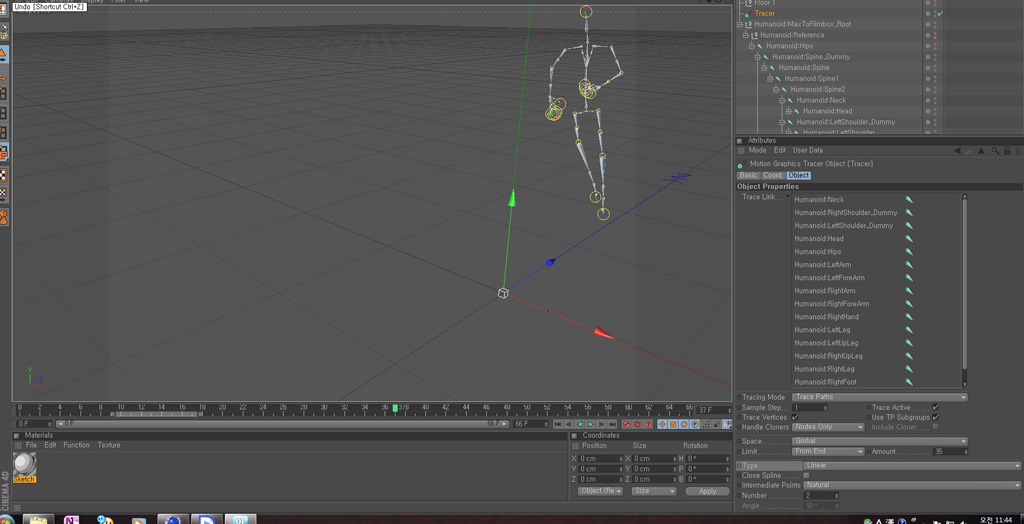Toggle Rotation keyframe recording icon

point(684,424)
